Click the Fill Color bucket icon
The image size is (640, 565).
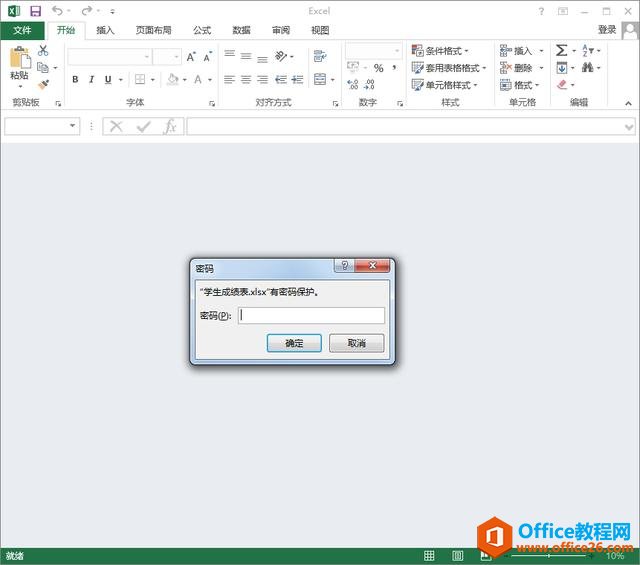tap(173, 79)
